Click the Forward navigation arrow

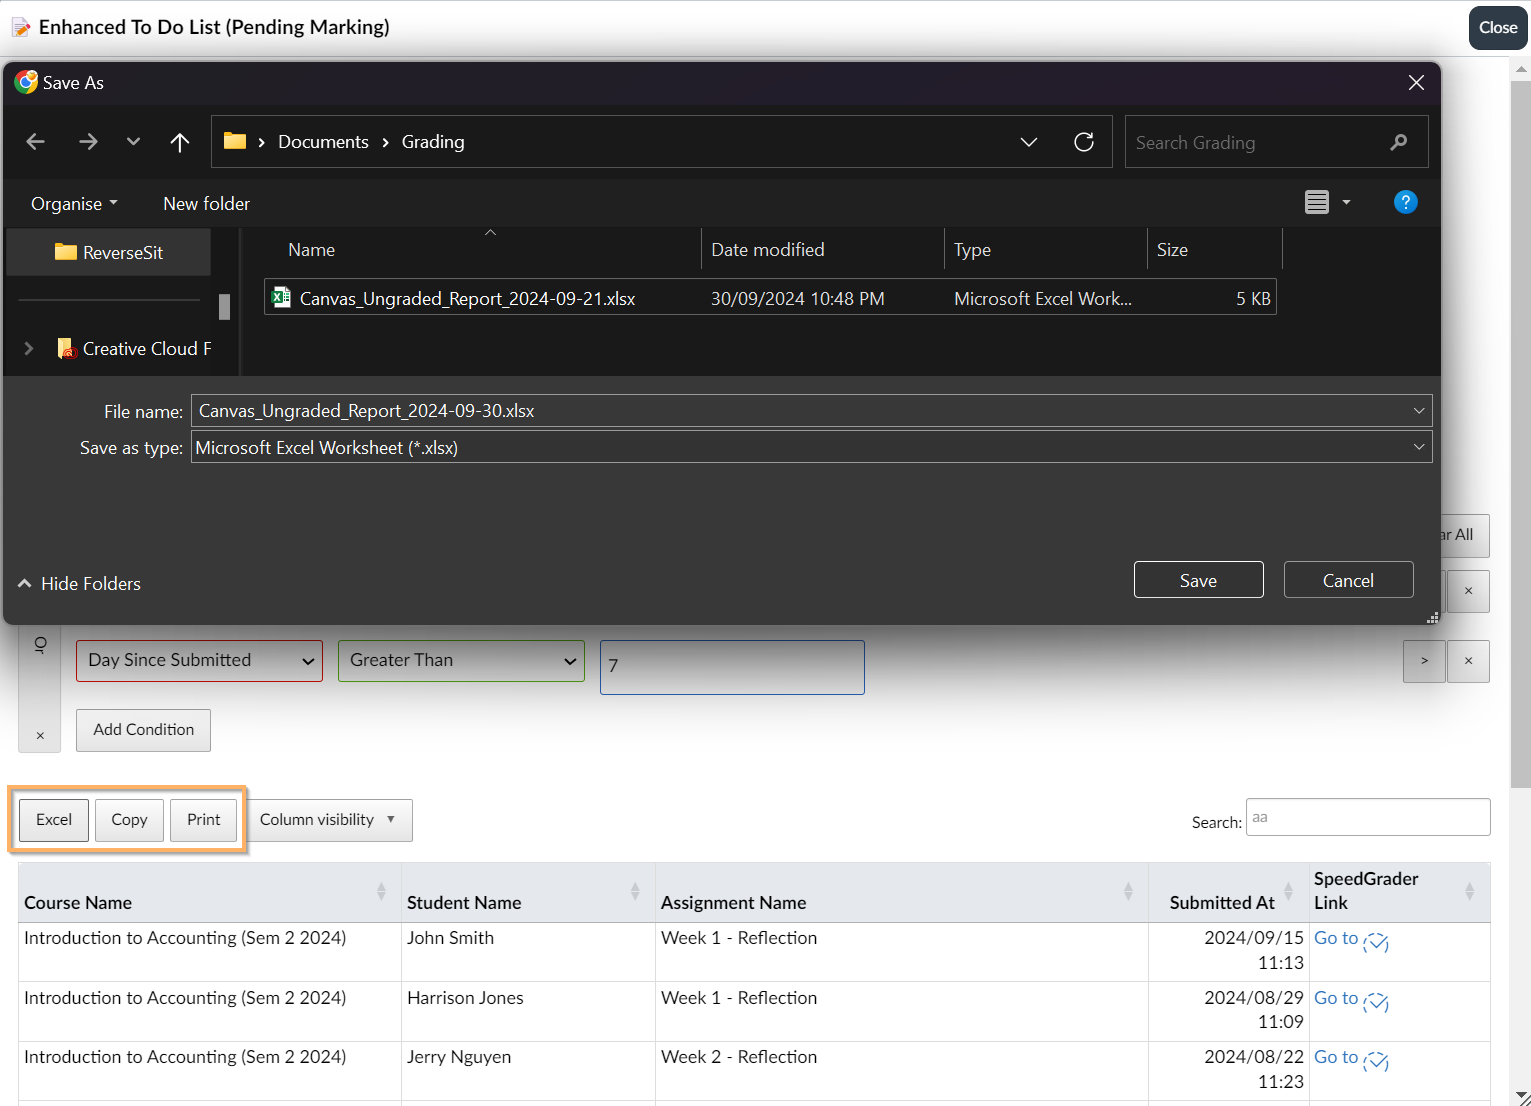88,142
